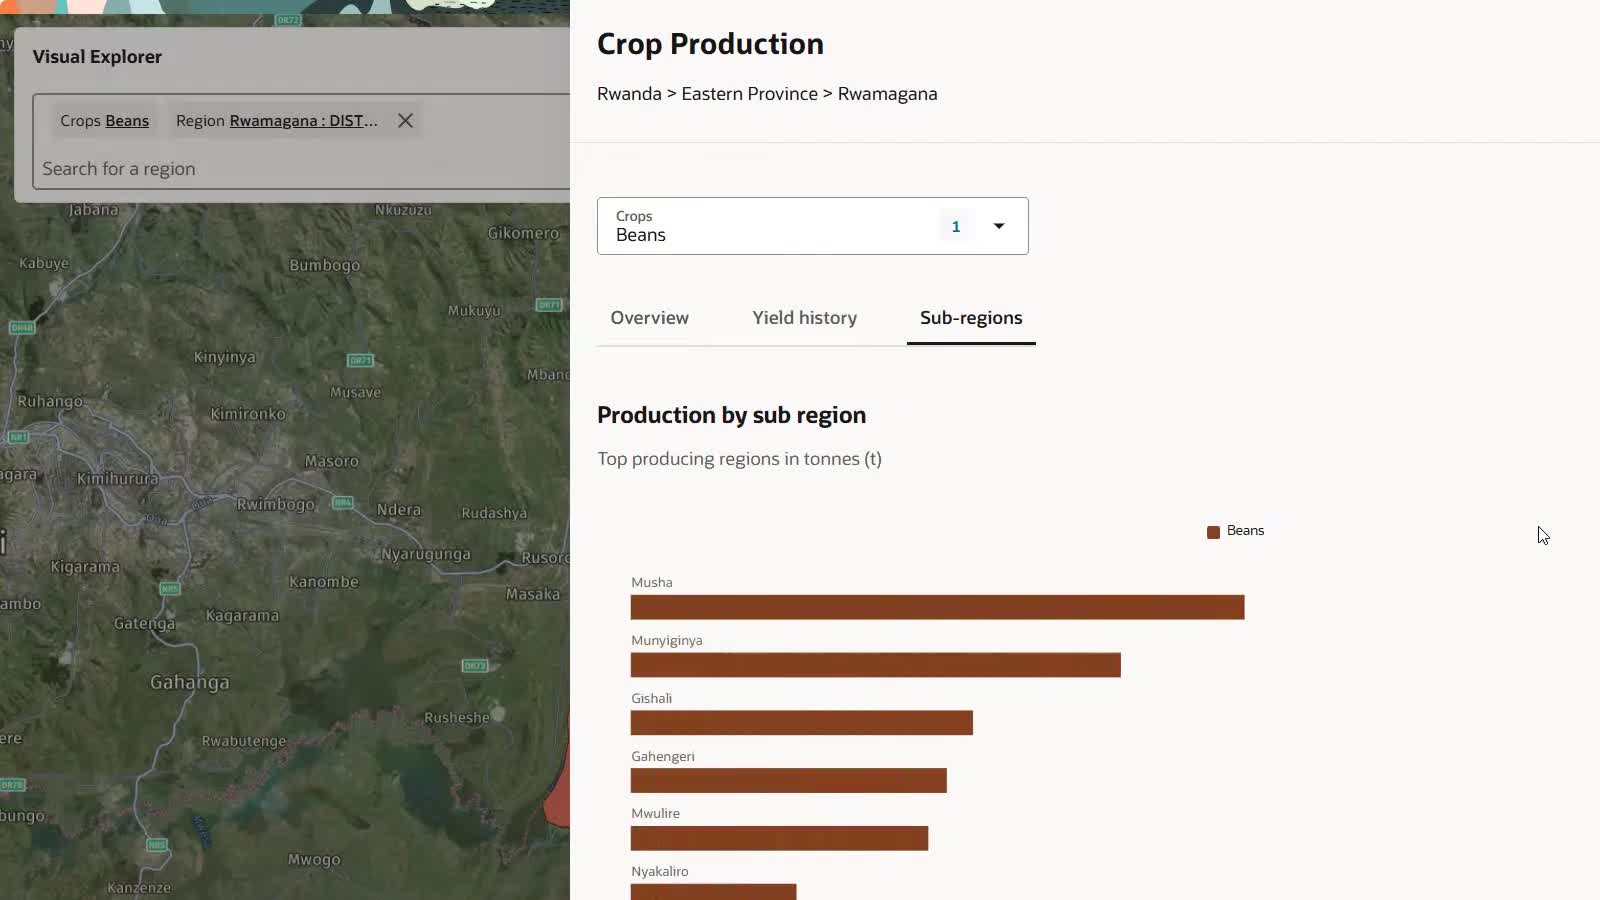
Task: Focus the Search for a region field
Action: (x=300, y=169)
